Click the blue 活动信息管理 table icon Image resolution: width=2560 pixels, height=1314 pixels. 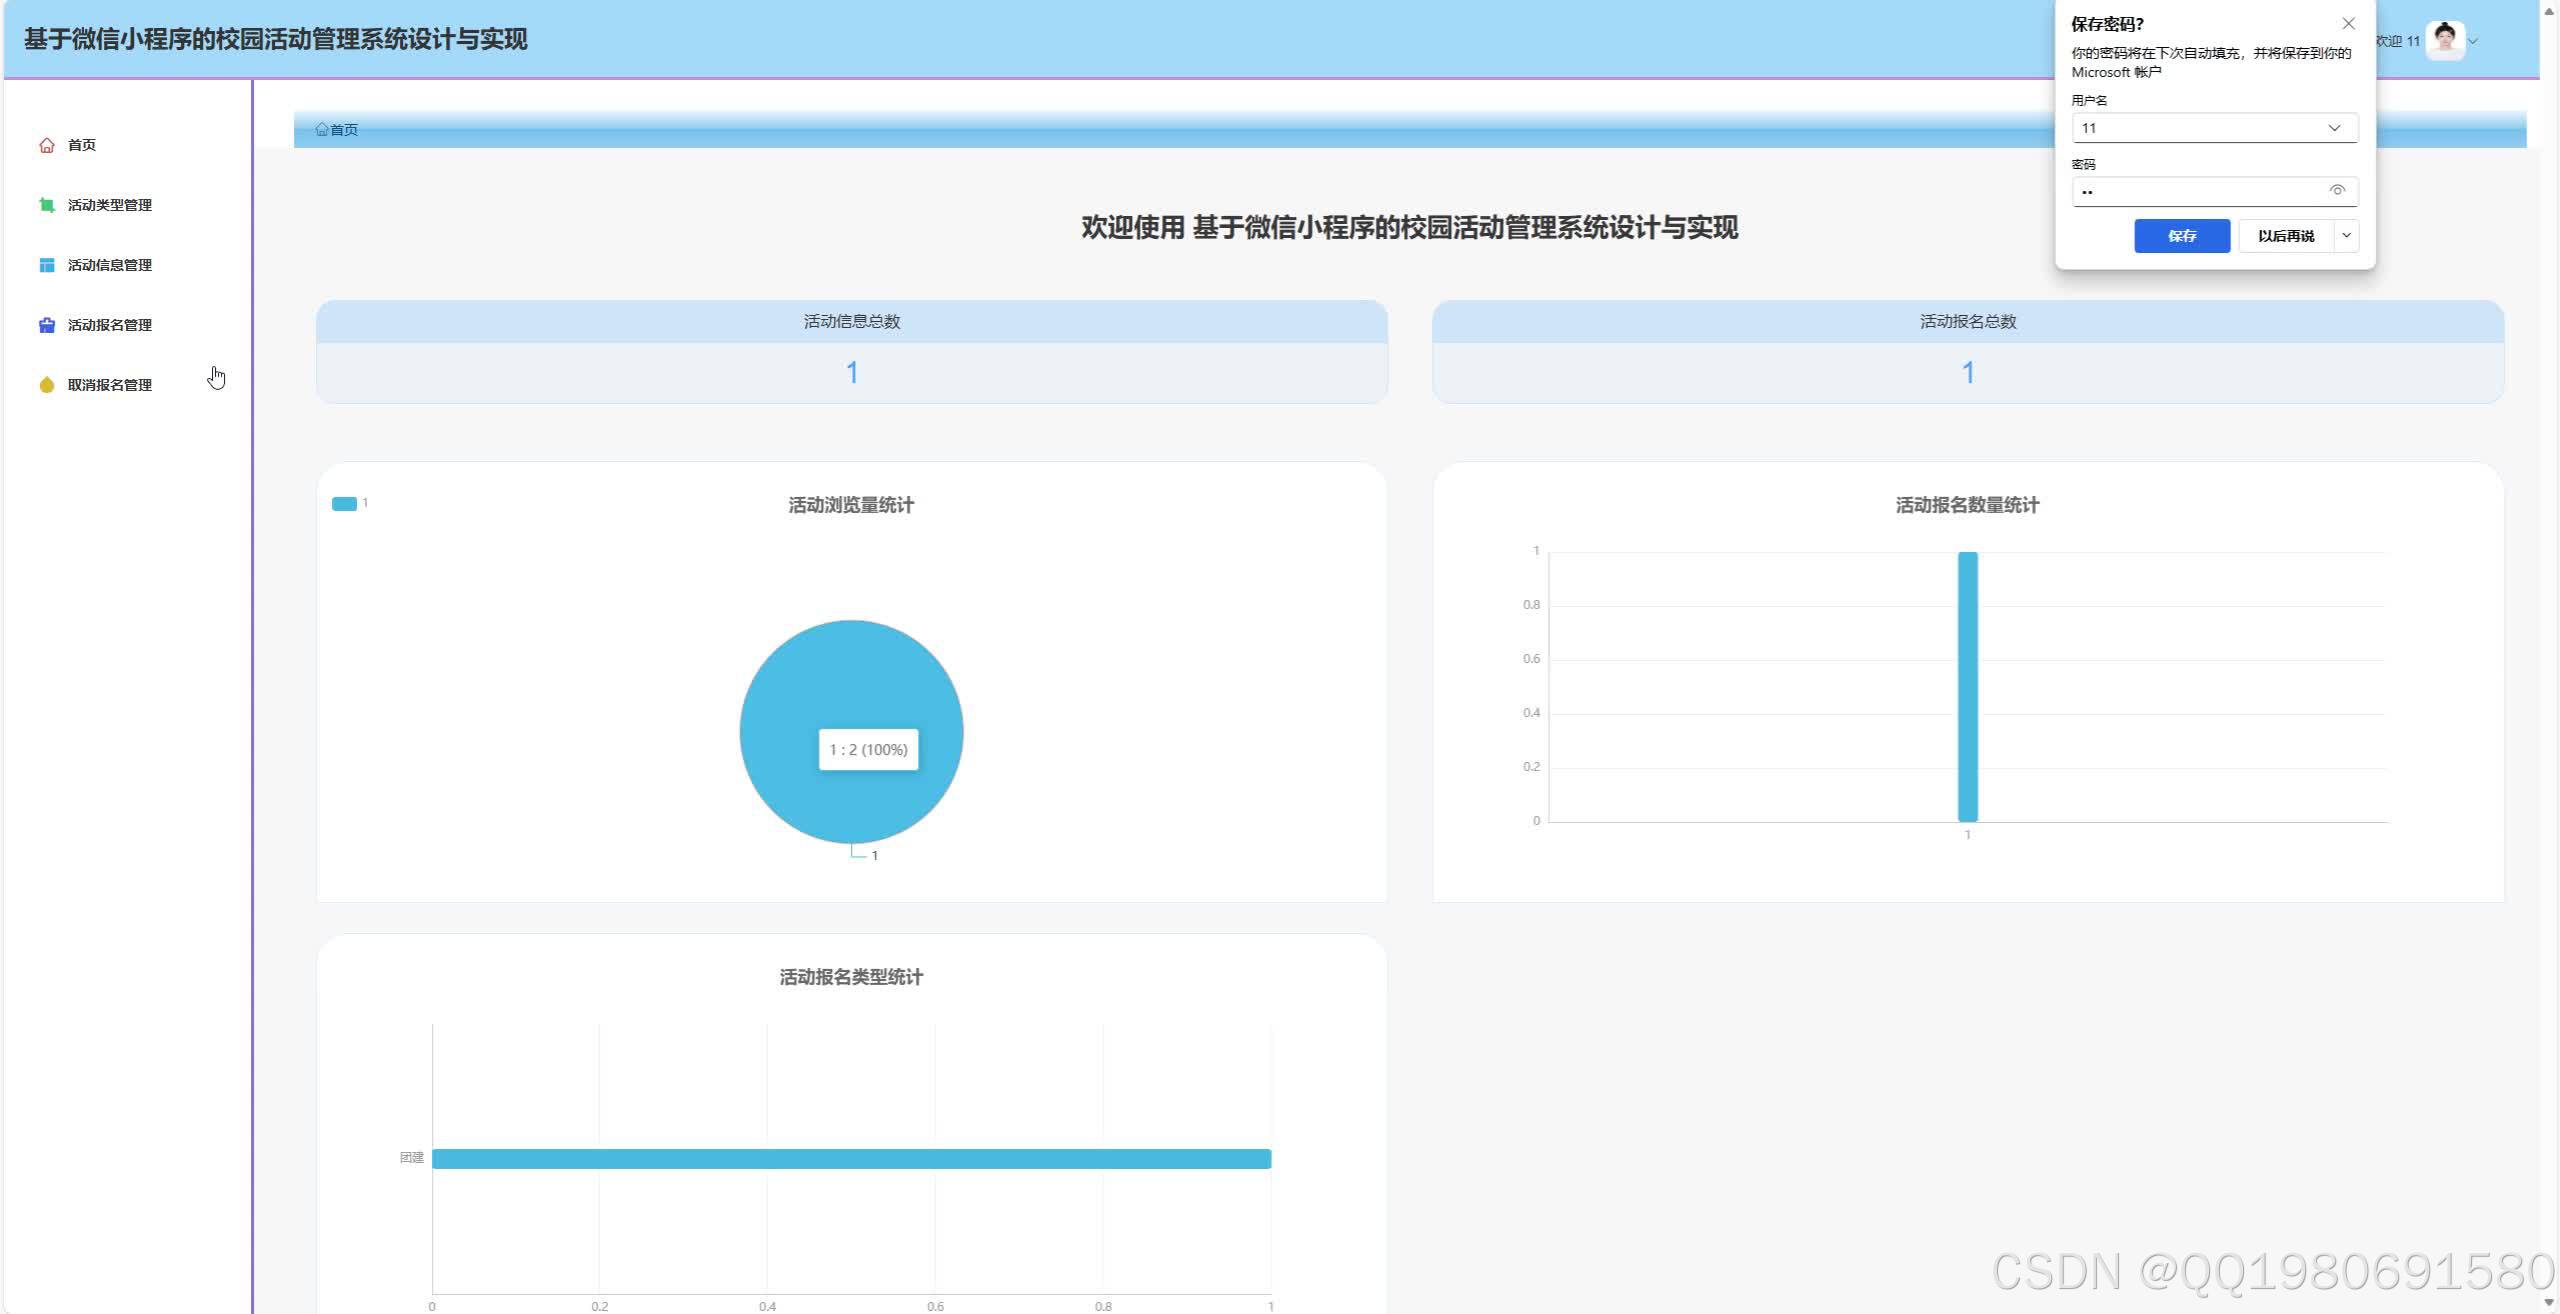pos(47,265)
